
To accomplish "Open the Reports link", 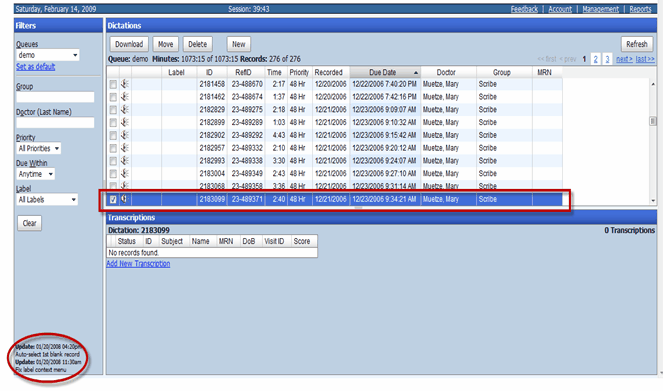I will [641, 9].
